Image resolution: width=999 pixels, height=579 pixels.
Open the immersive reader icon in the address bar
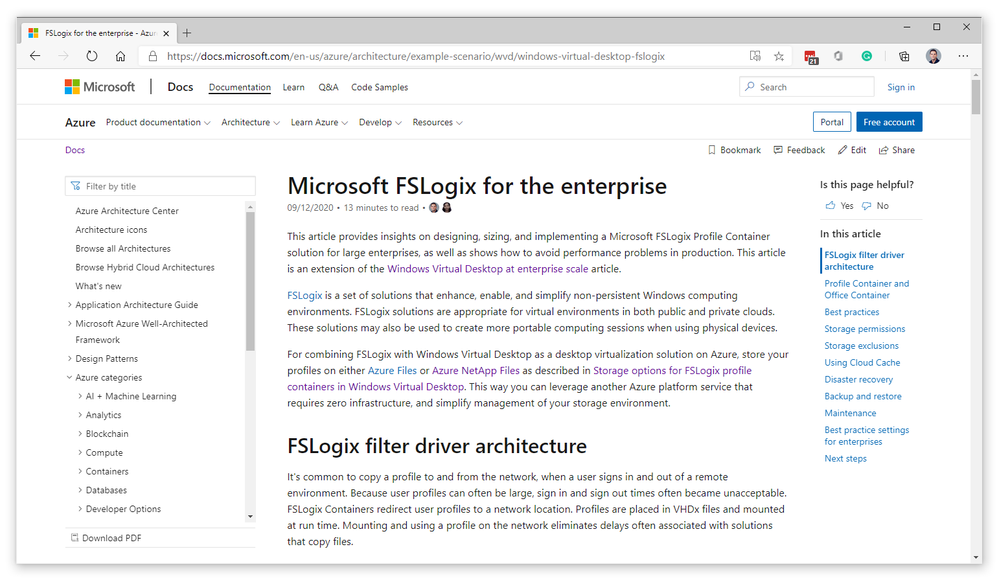point(755,56)
